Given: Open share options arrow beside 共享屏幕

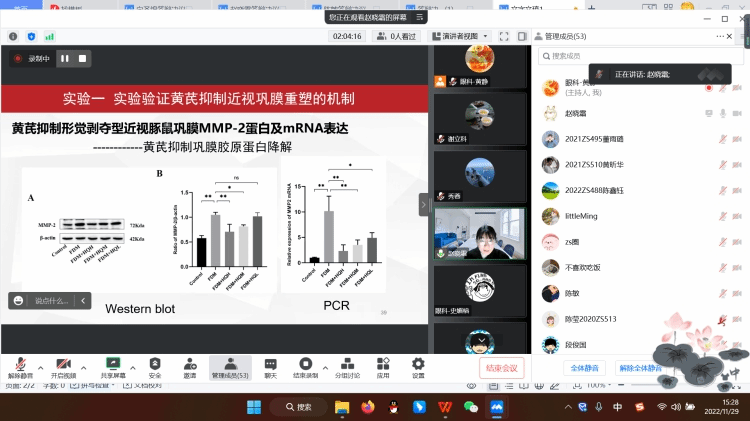Looking at the screenshot, I should (132, 368).
